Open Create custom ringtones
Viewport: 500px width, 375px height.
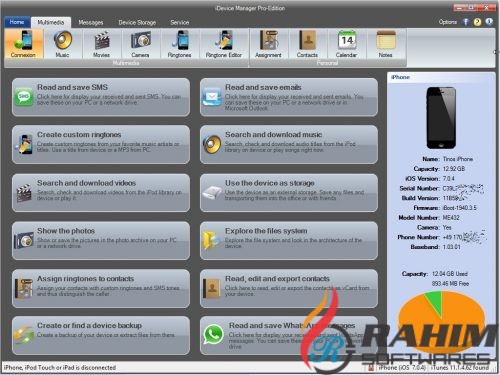(x=101, y=144)
